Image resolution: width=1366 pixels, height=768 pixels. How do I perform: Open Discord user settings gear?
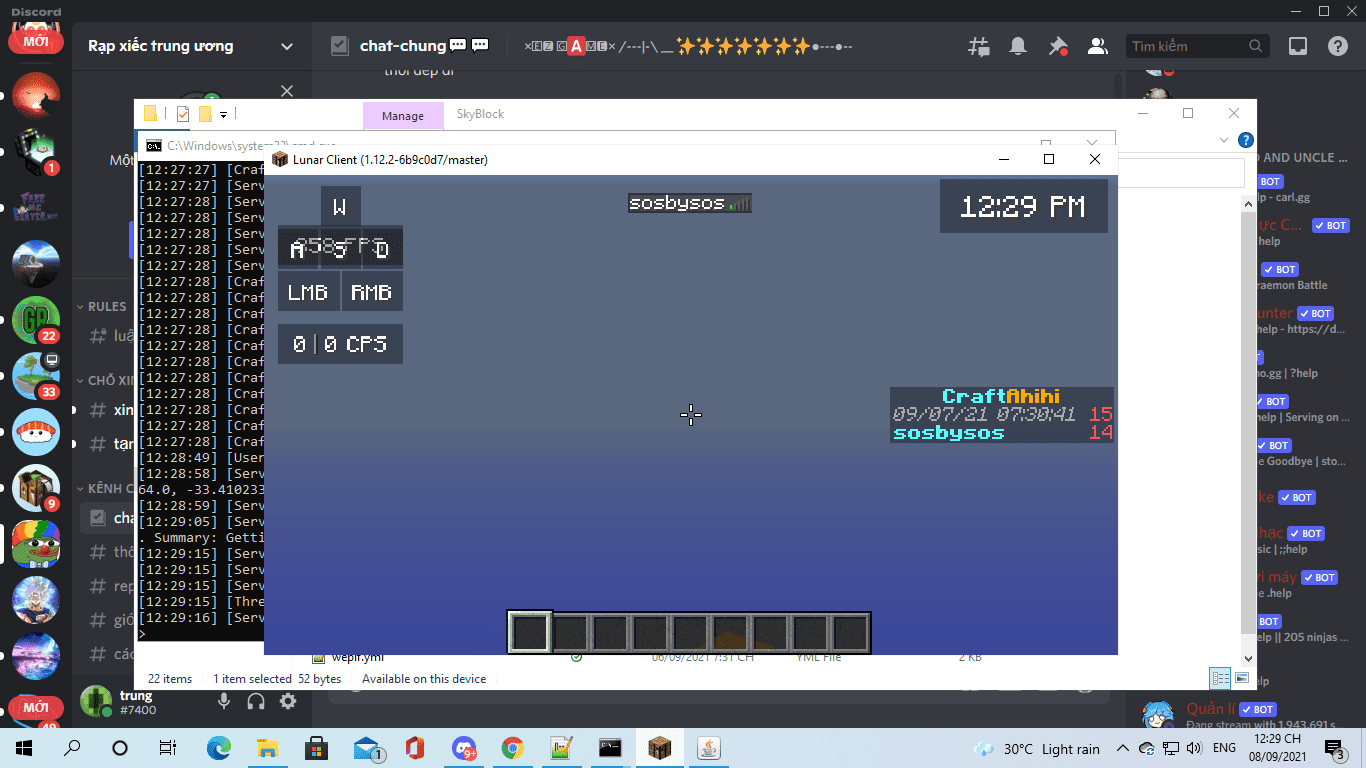pos(288,702)
